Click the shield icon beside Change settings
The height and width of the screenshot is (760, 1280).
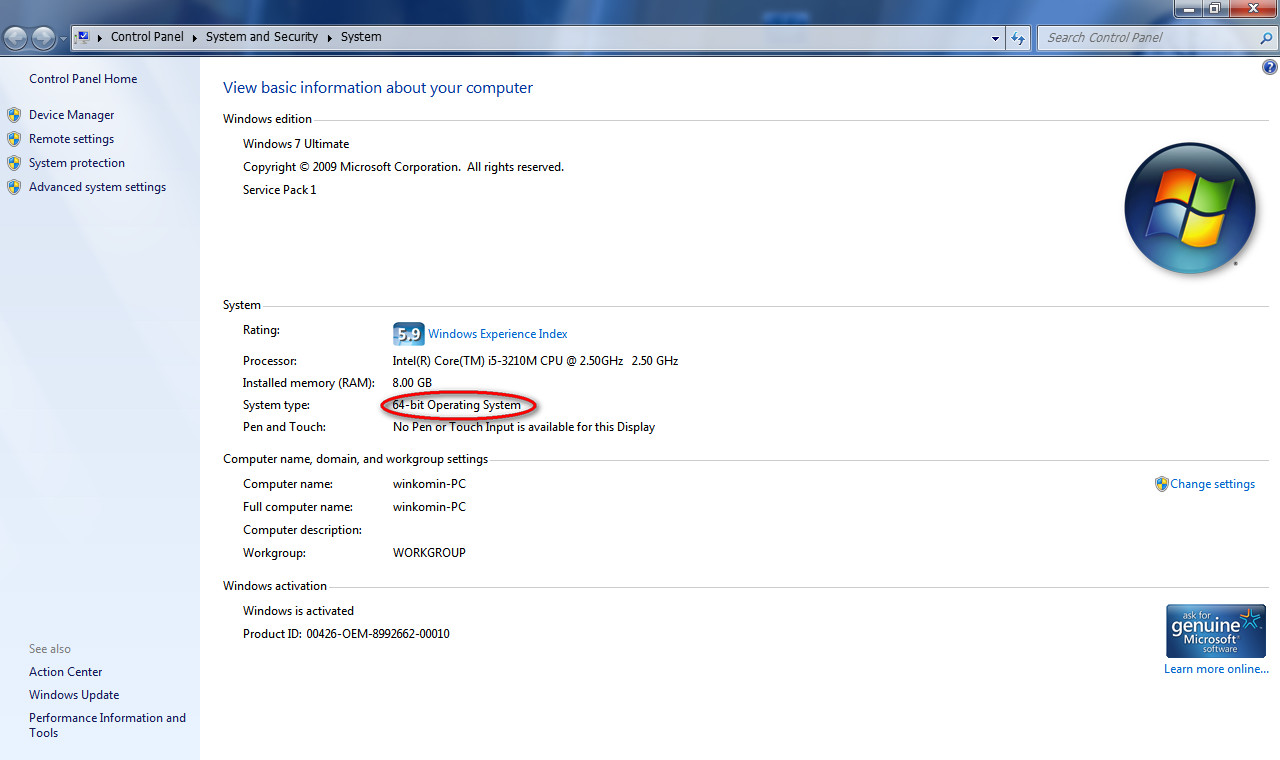click(x=1161, y=484)
